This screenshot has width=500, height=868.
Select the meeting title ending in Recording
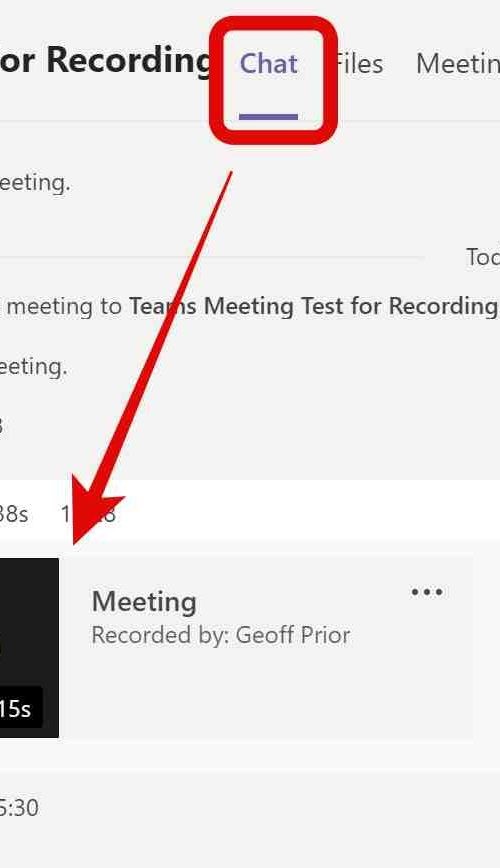(105, 60)
